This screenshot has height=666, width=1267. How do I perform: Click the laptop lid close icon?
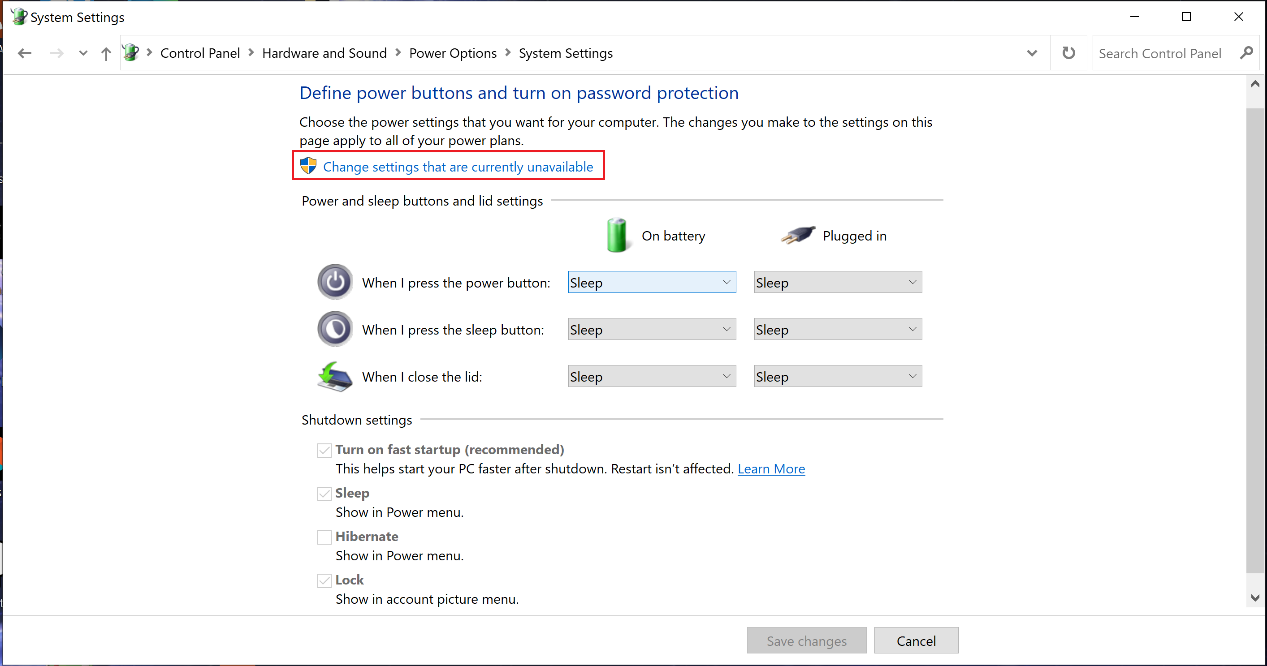click(335, 376)
